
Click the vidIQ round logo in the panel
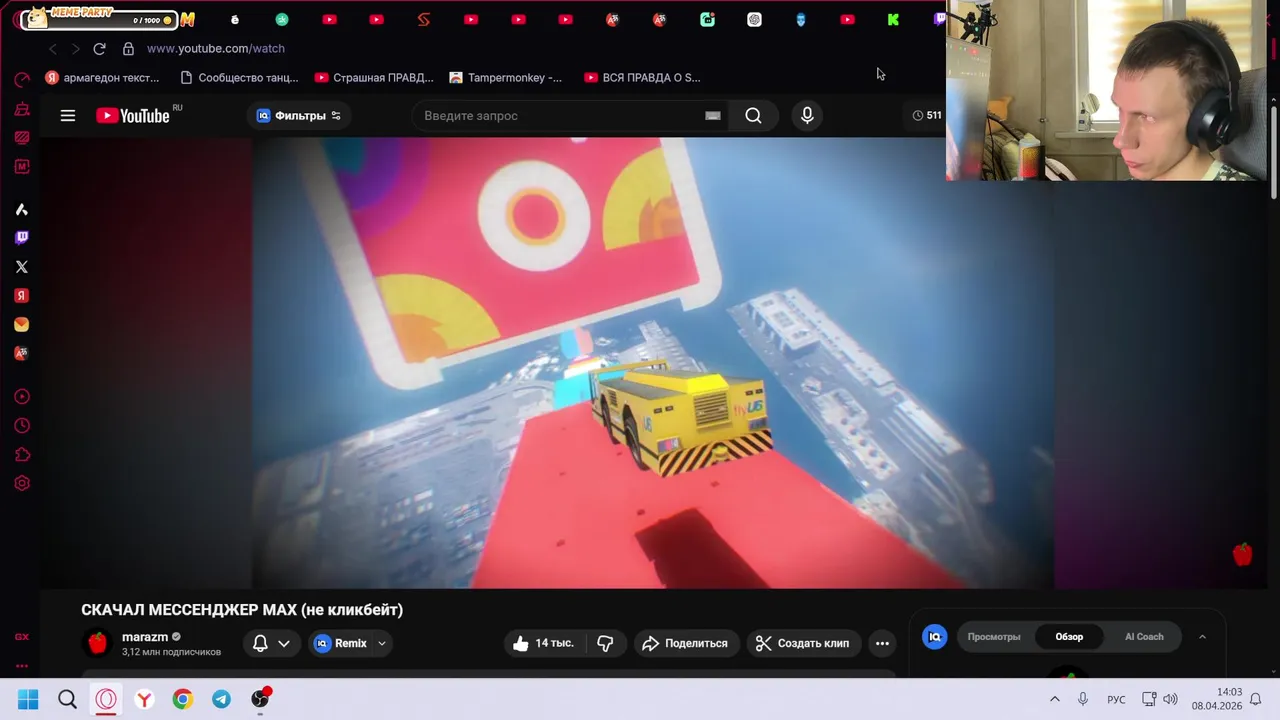pos(935,637)
